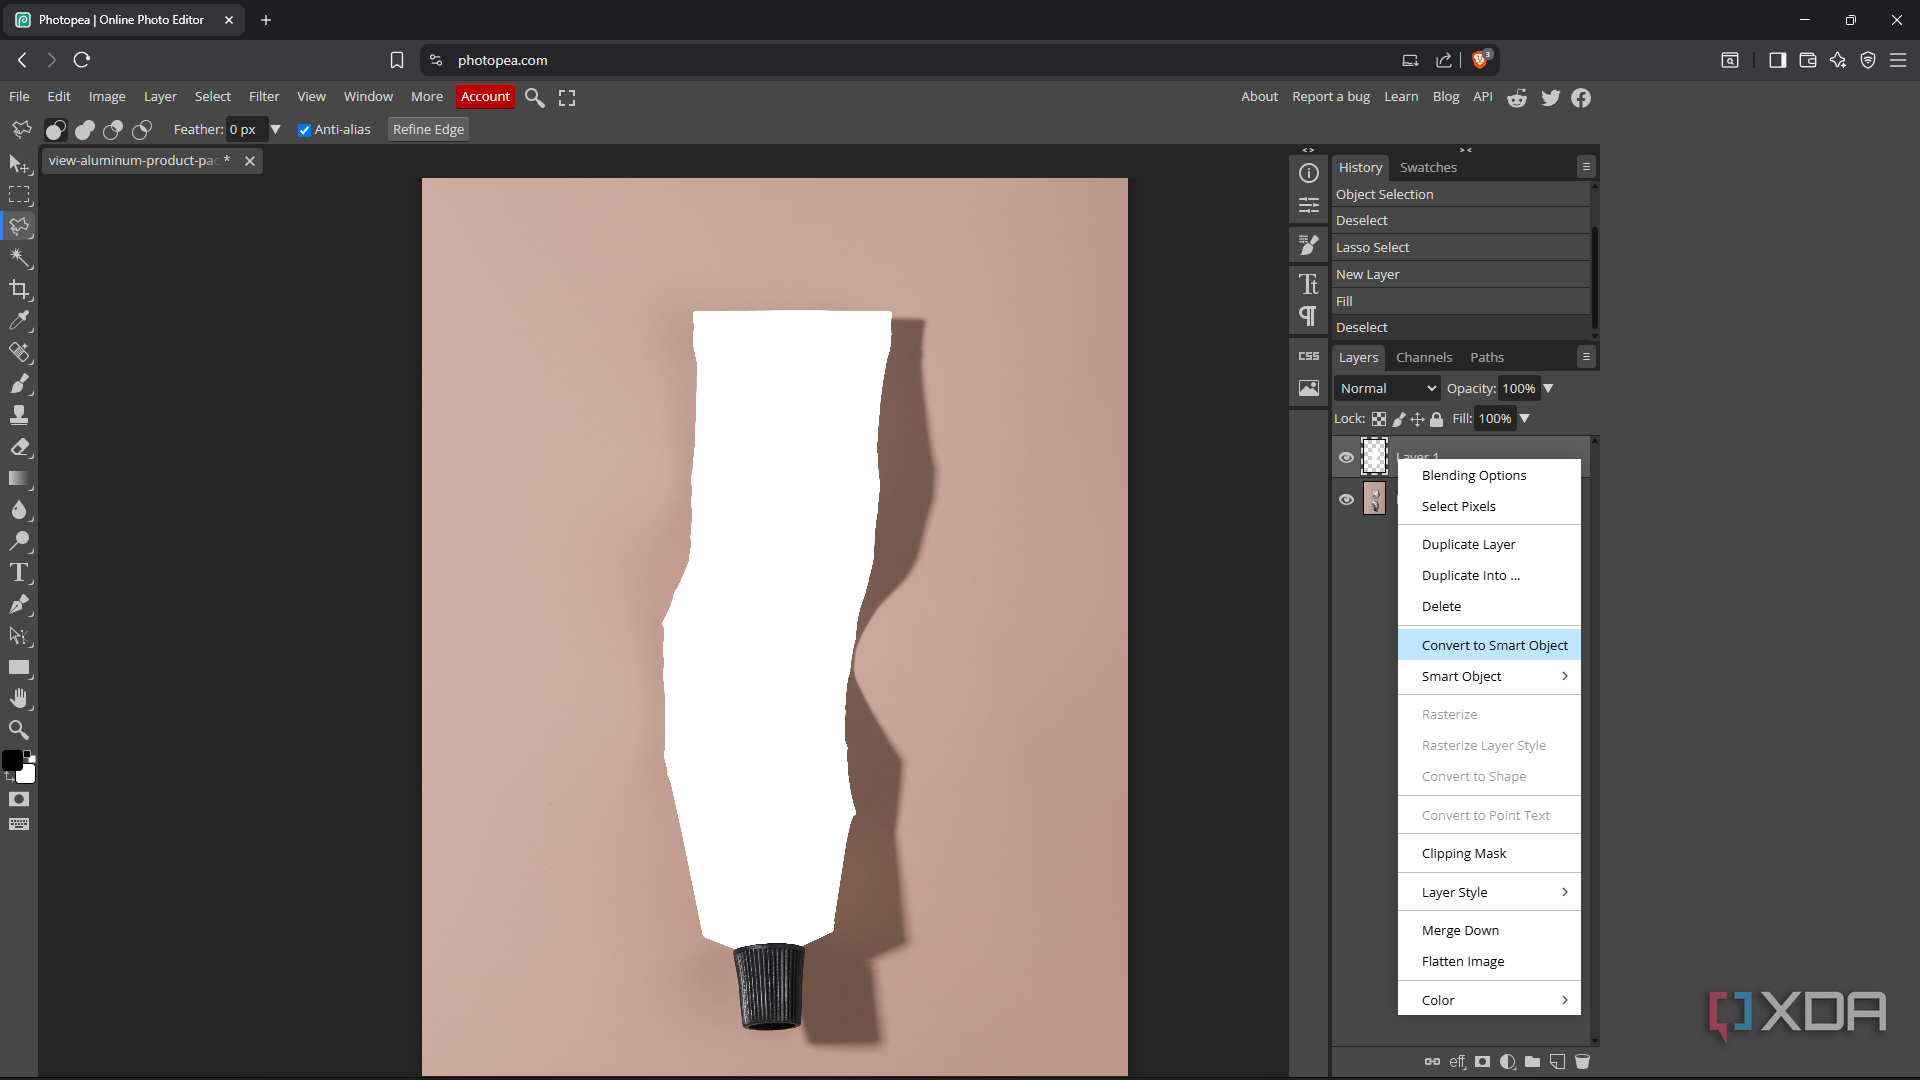Select the Hand tool
This screenshot has width=1920, height=1080.
point(19,698)
